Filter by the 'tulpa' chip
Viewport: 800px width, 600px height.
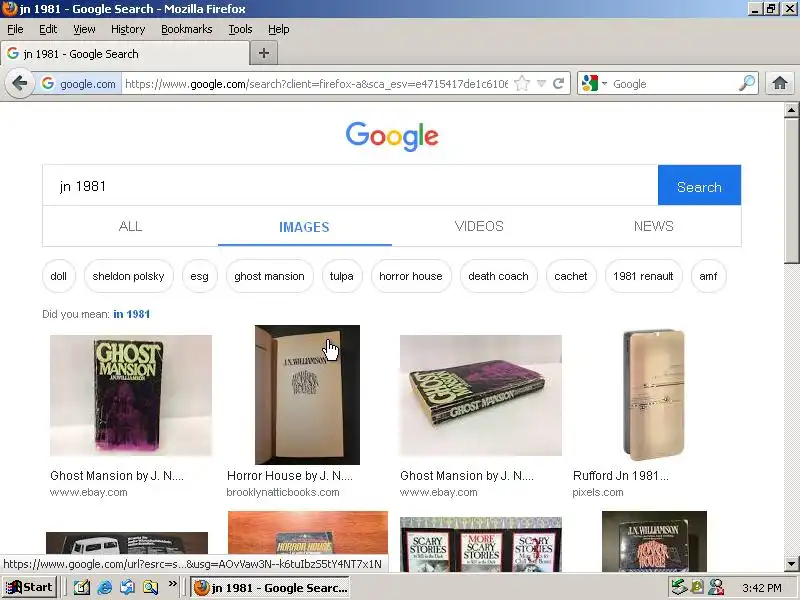click(x=342, y=276)
